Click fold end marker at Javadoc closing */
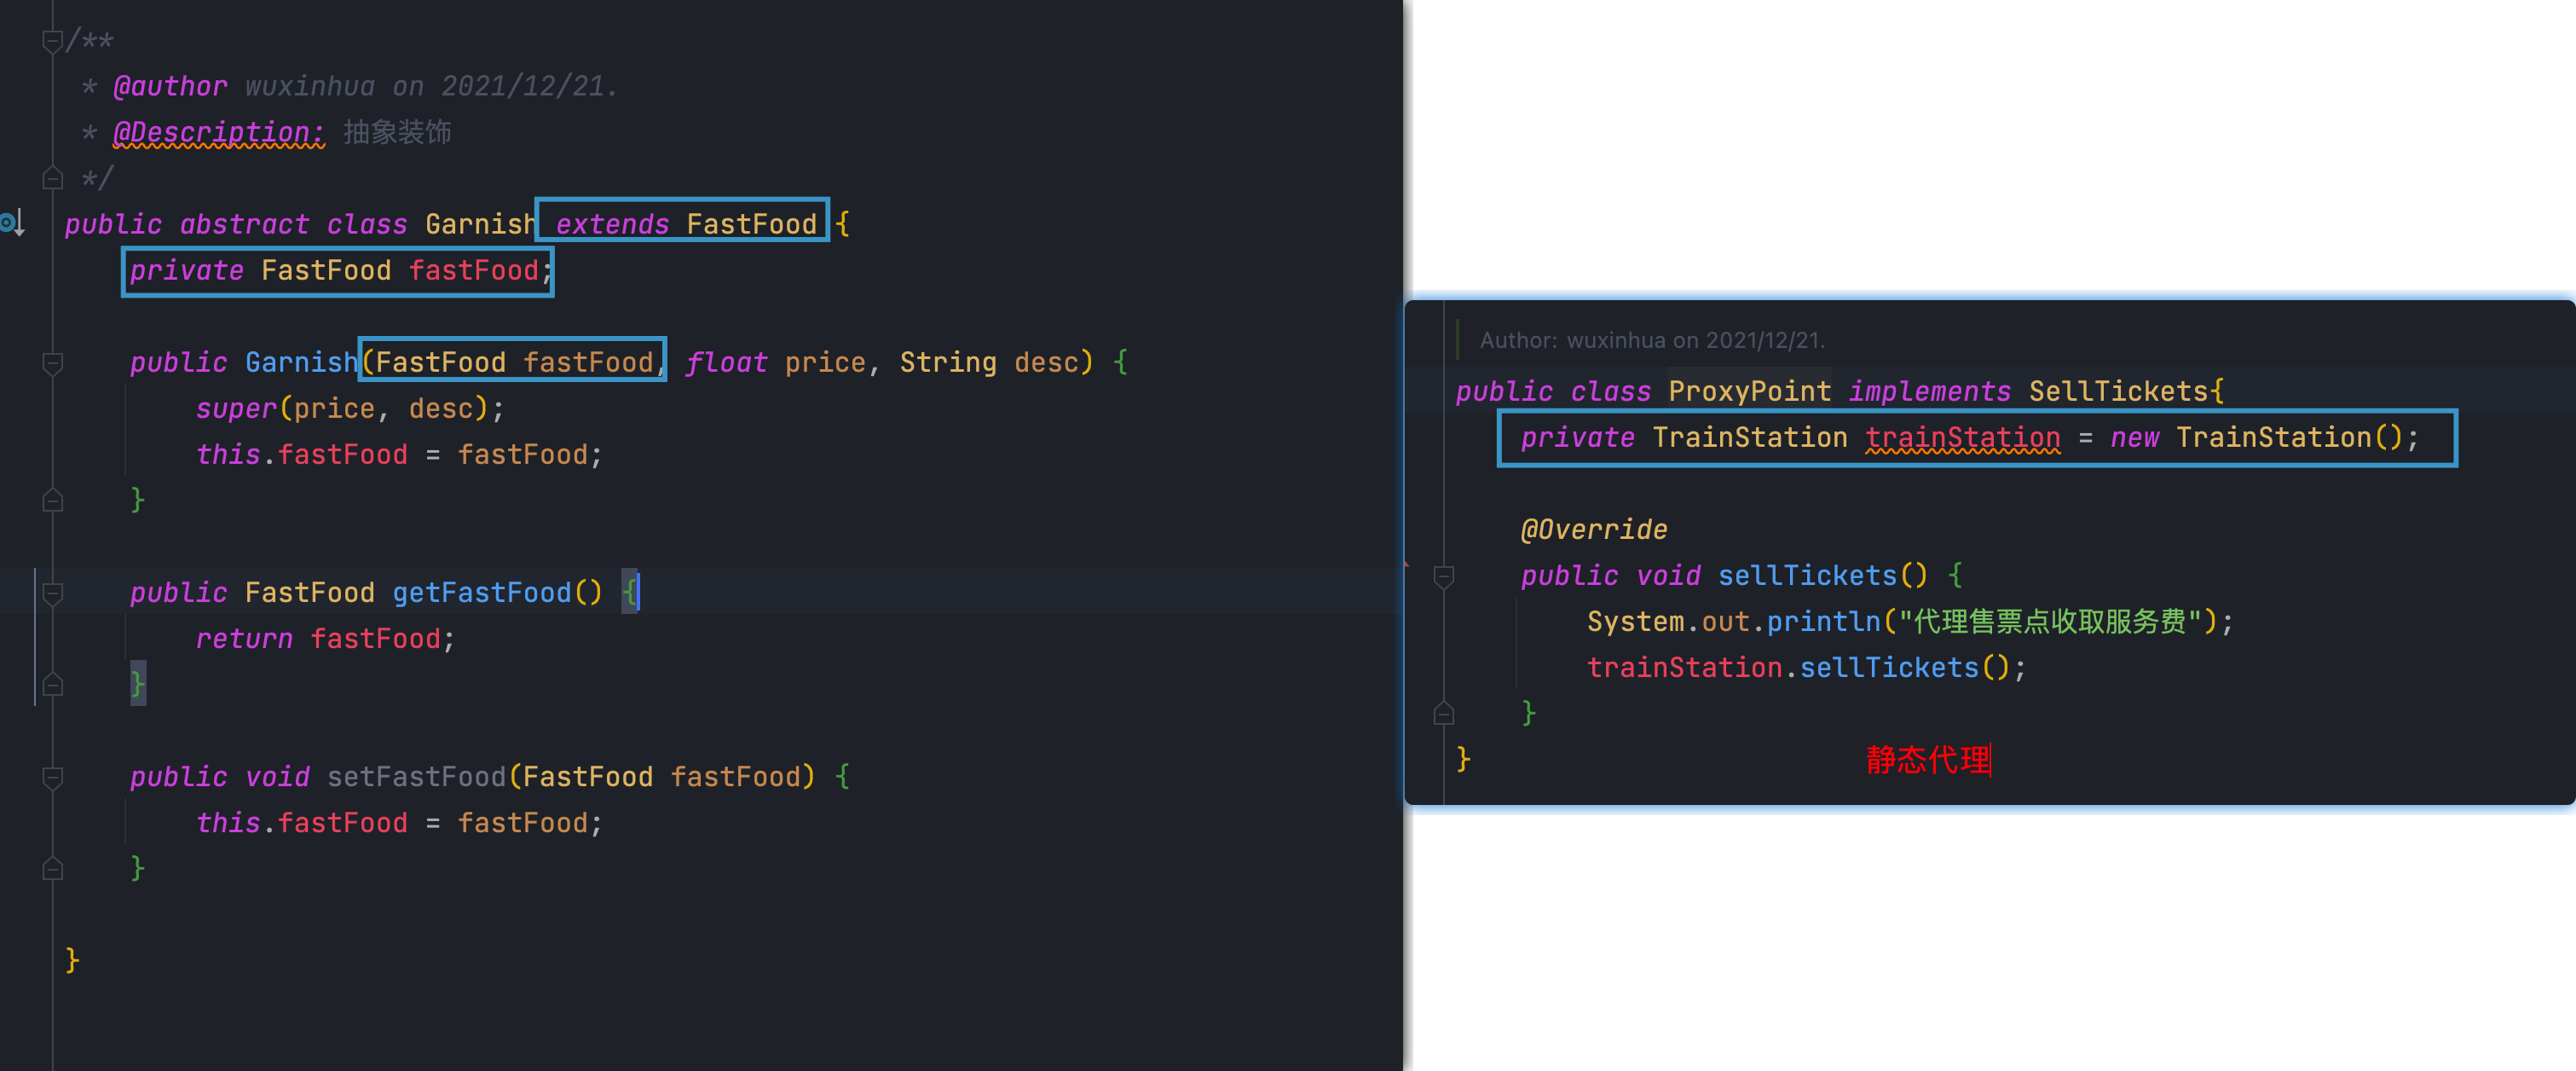The width and height of the screenshot is (2576, 1071). tap(53, 179)
